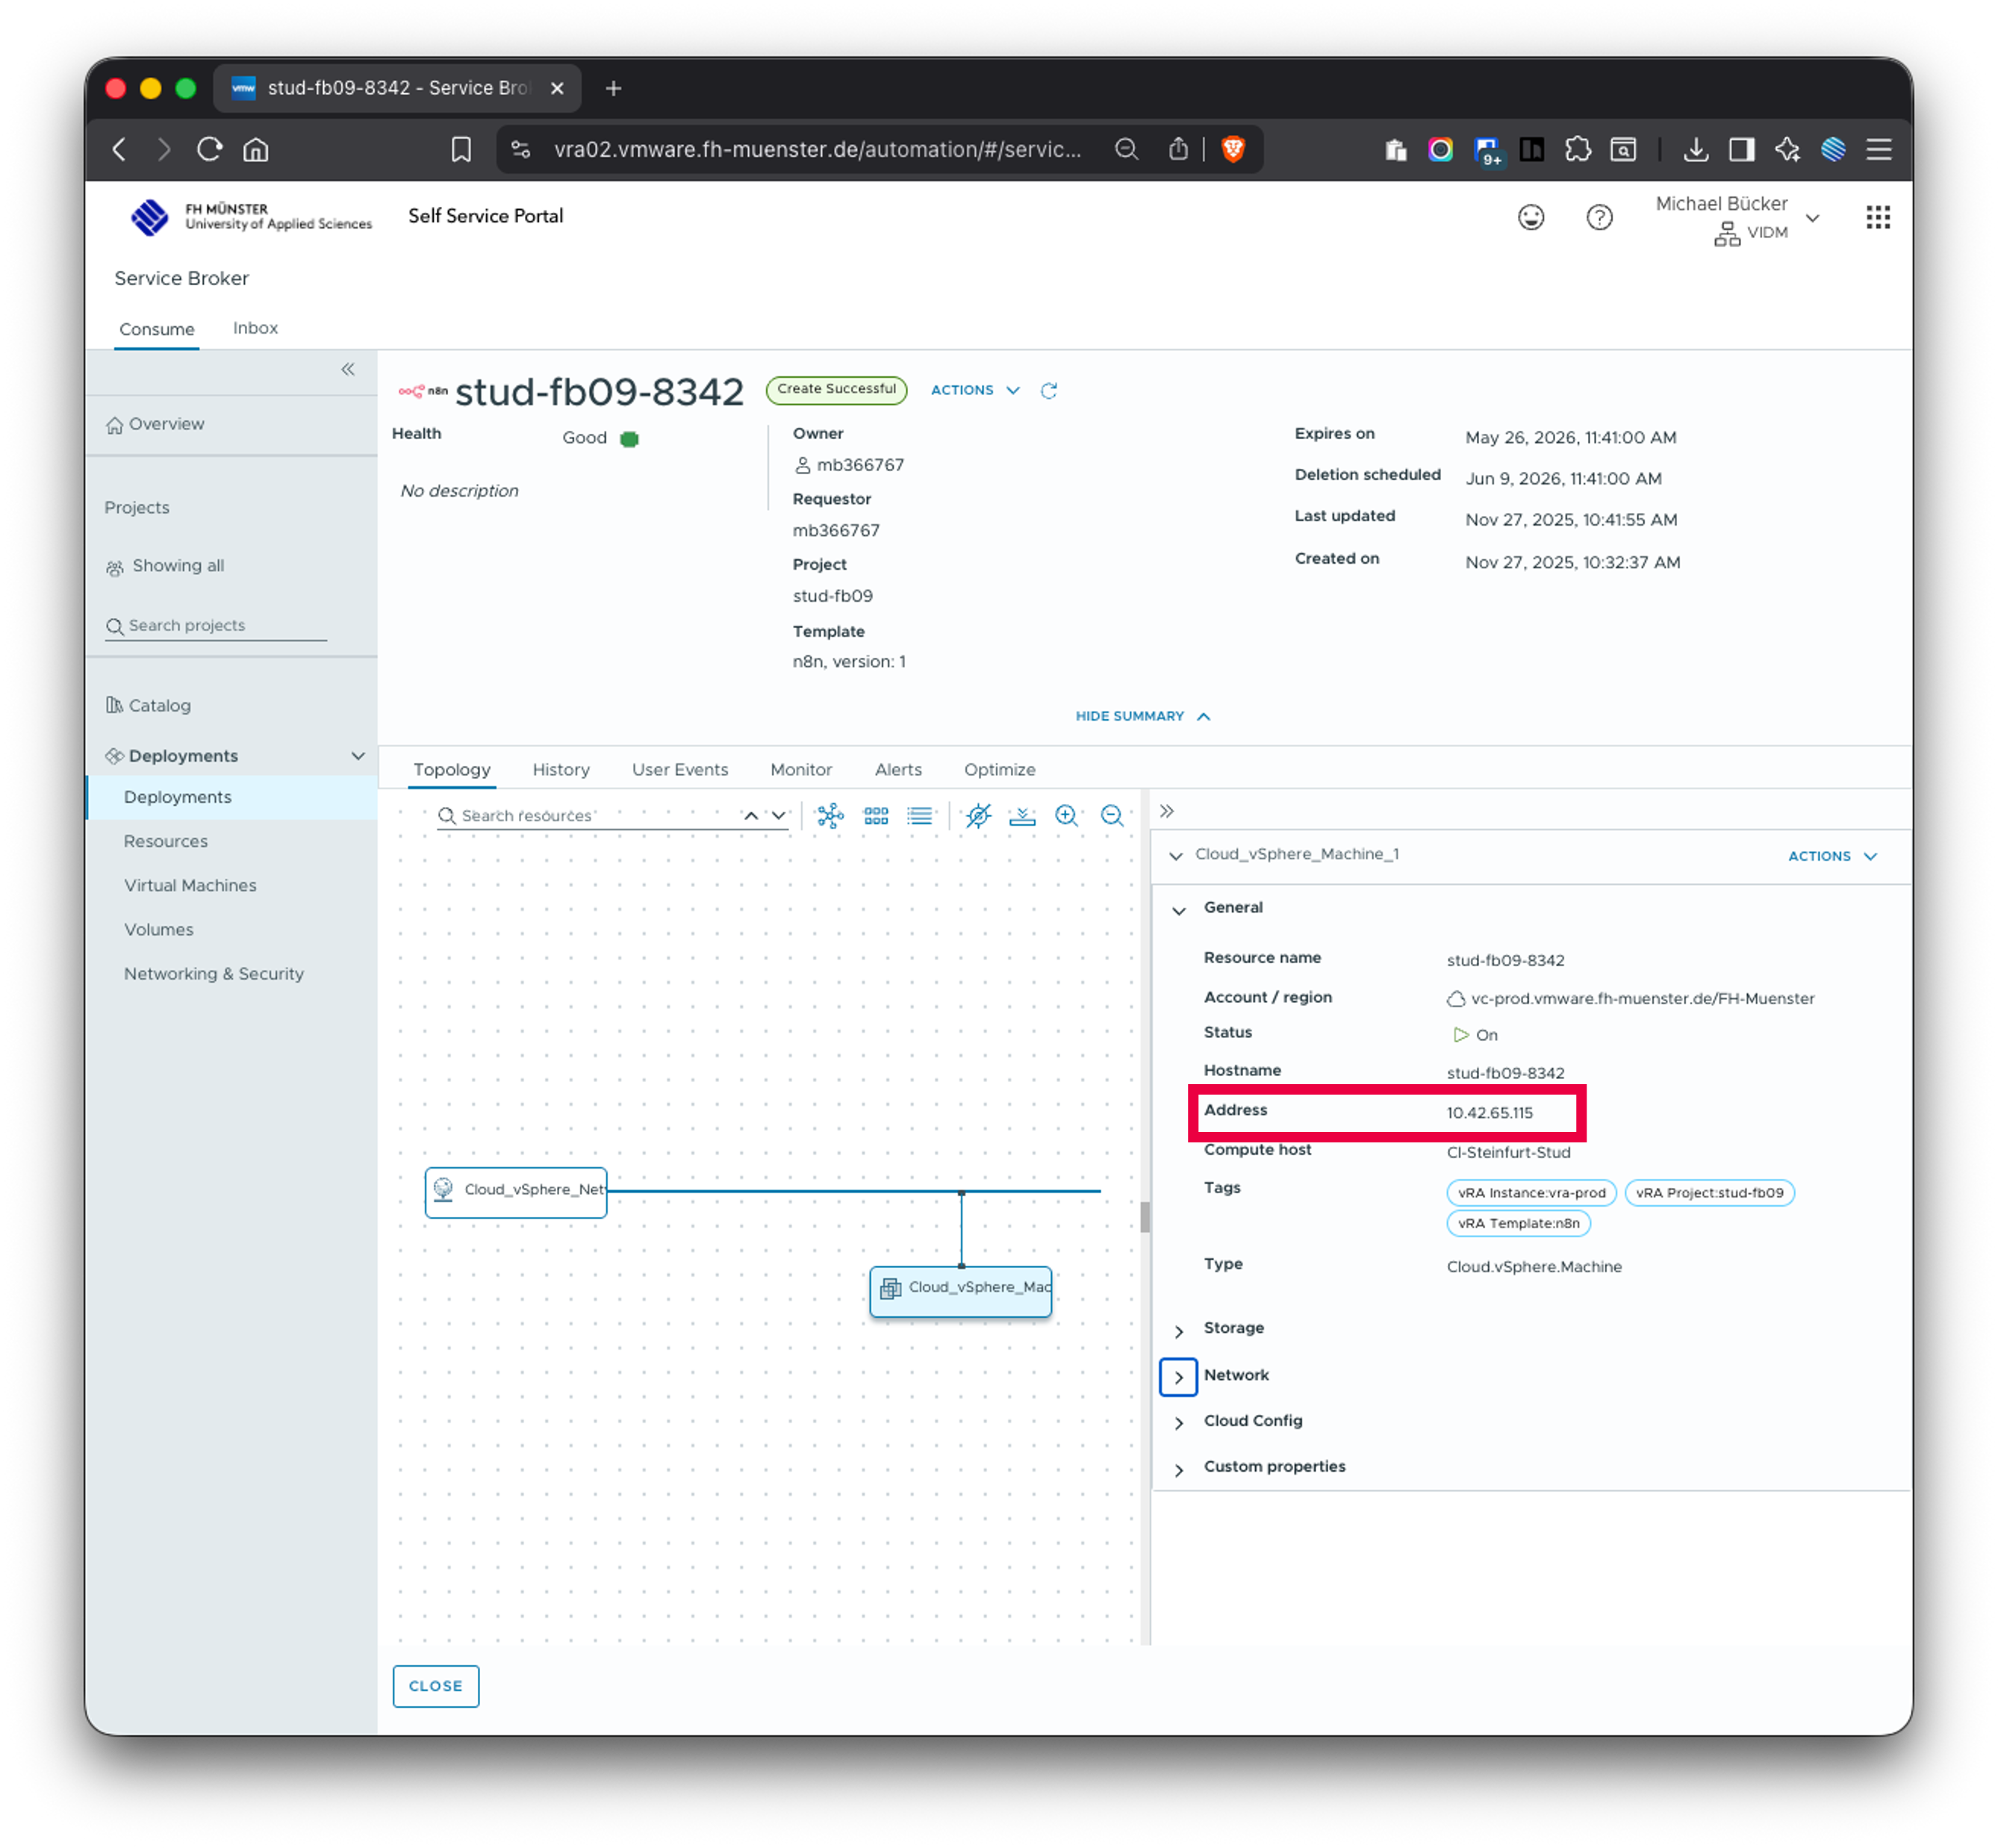Expand the Custom properties section
Image resolution: width=1998 pixels, height=1848 pixels.
(1178, 1469)
